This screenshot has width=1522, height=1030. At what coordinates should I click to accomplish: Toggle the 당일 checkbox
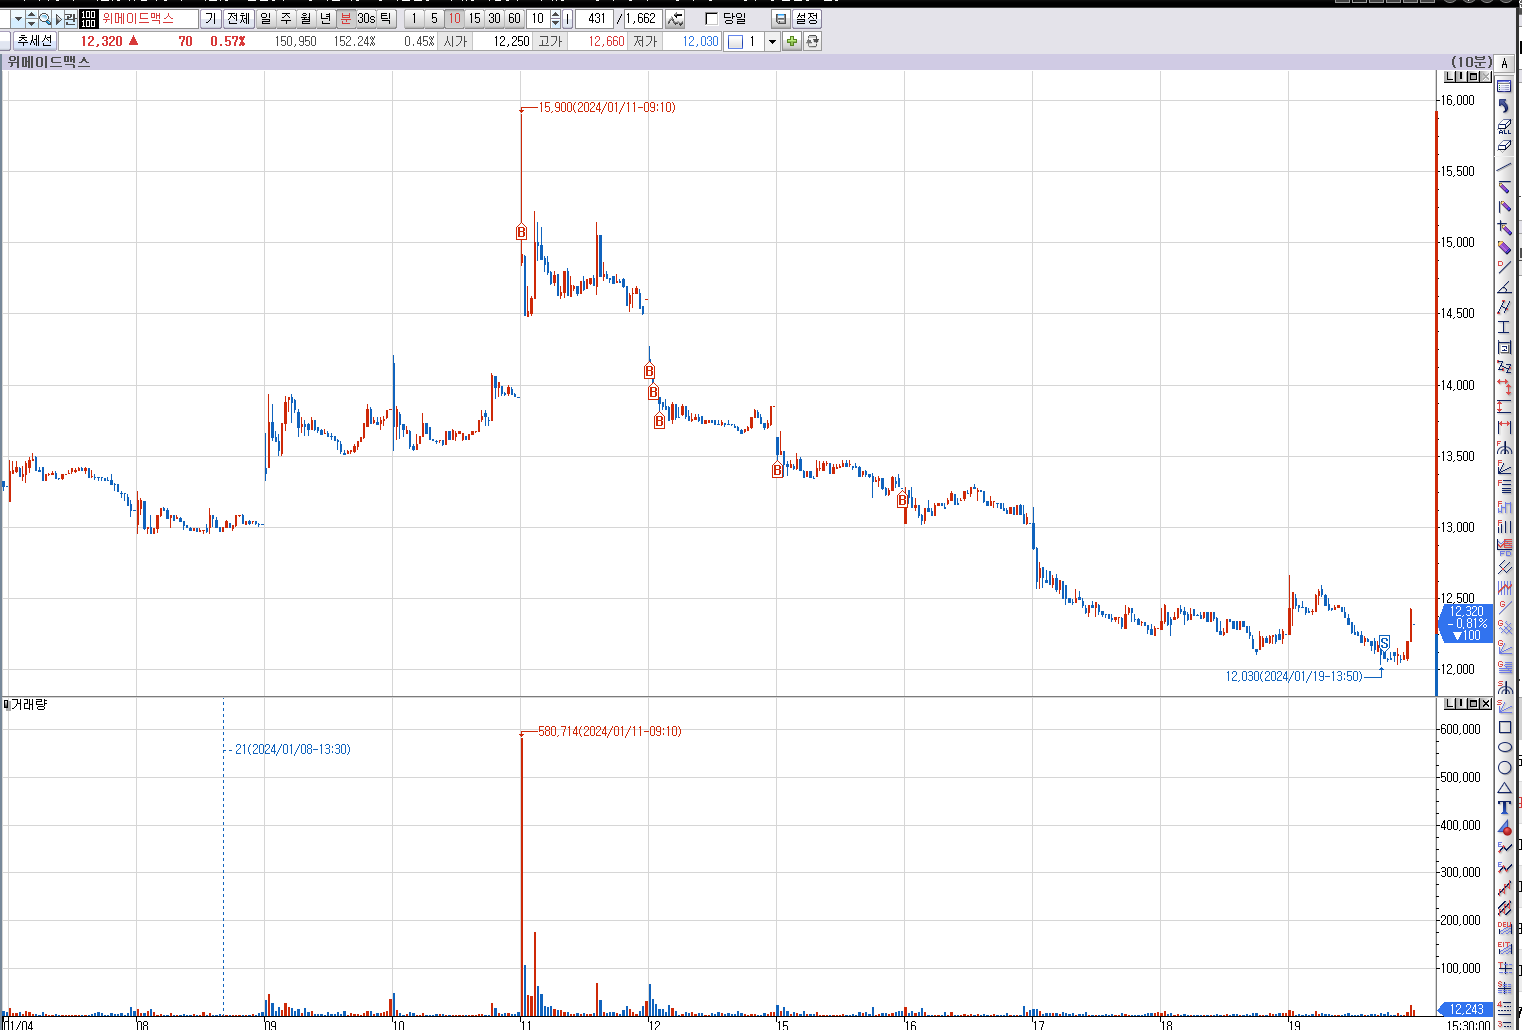[x=712, y=19]
